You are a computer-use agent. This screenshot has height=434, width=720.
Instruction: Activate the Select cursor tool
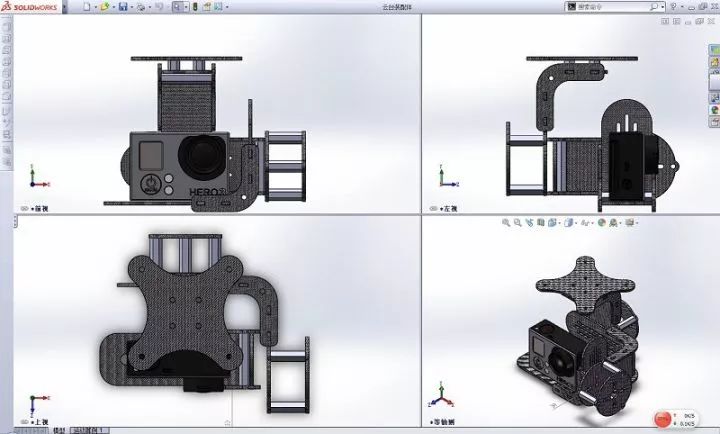(177, 7)
